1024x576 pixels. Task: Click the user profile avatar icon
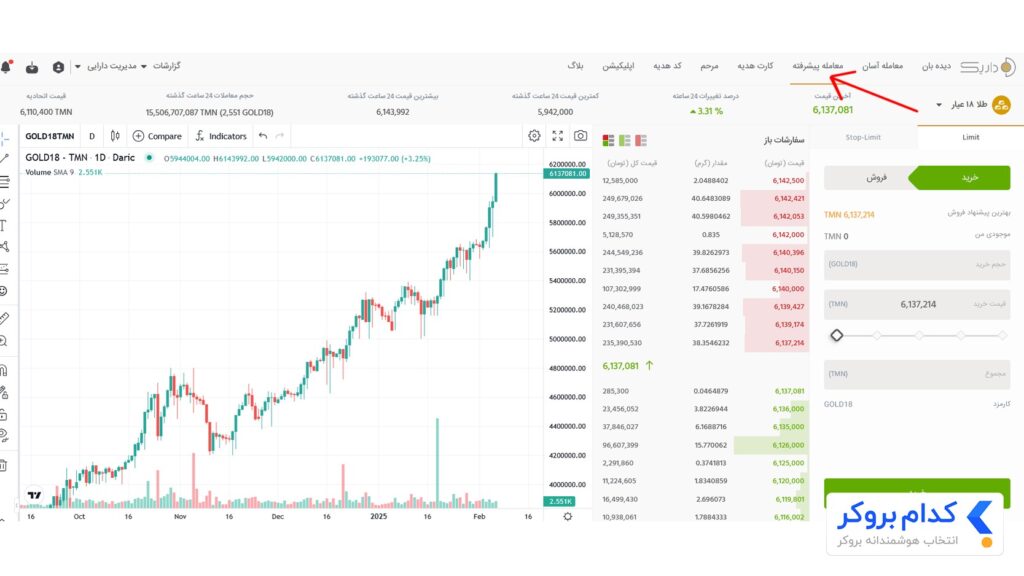(58, 67)
